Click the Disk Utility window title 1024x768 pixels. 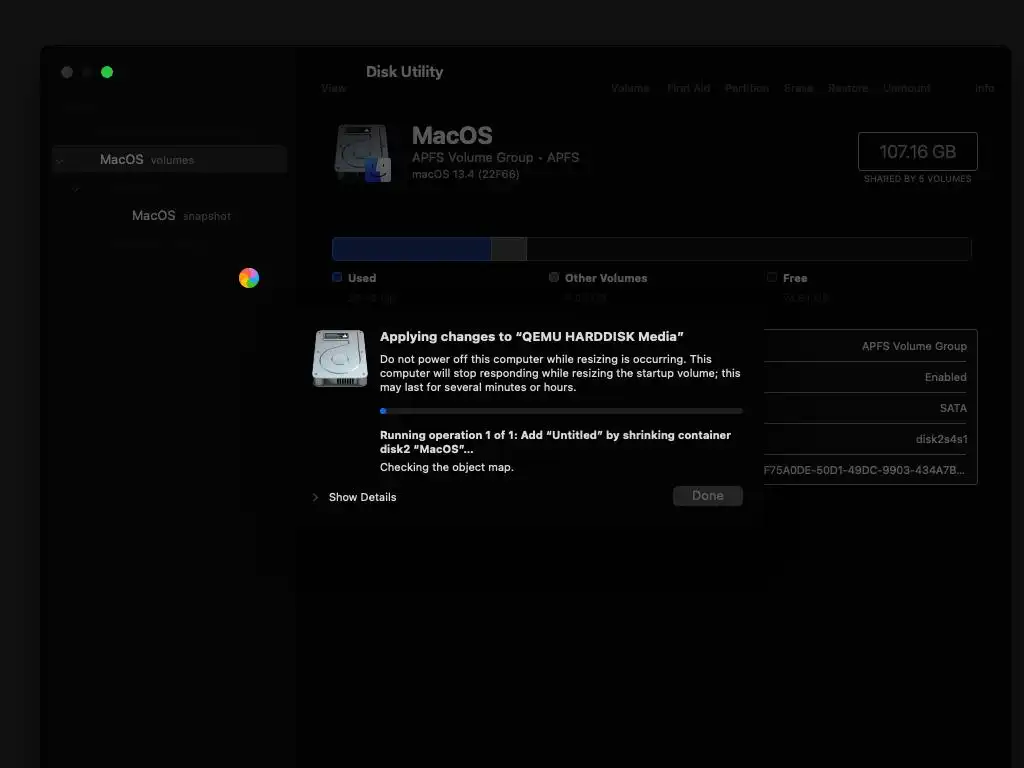(404, 72)
